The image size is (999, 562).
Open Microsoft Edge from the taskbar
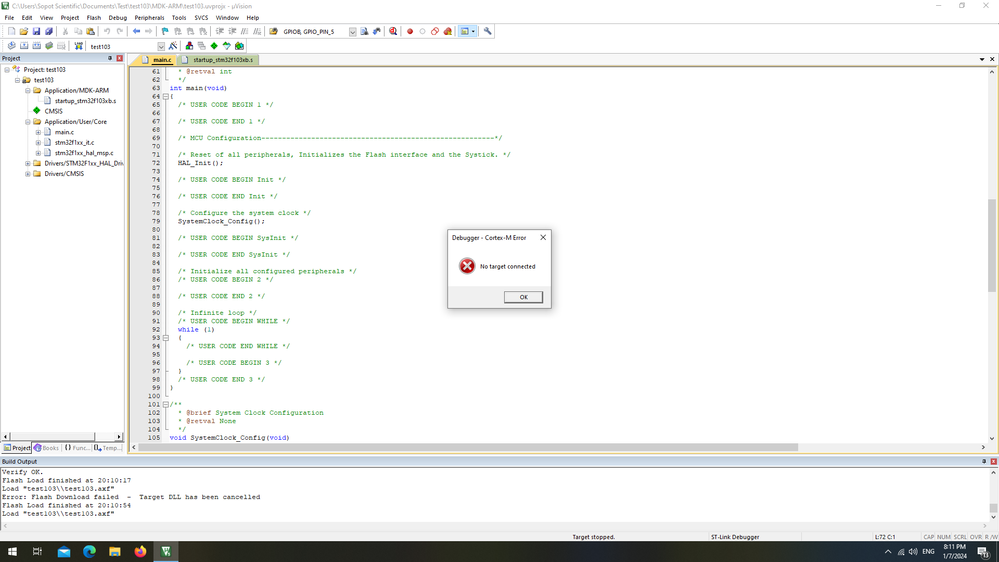click(89, 551)
